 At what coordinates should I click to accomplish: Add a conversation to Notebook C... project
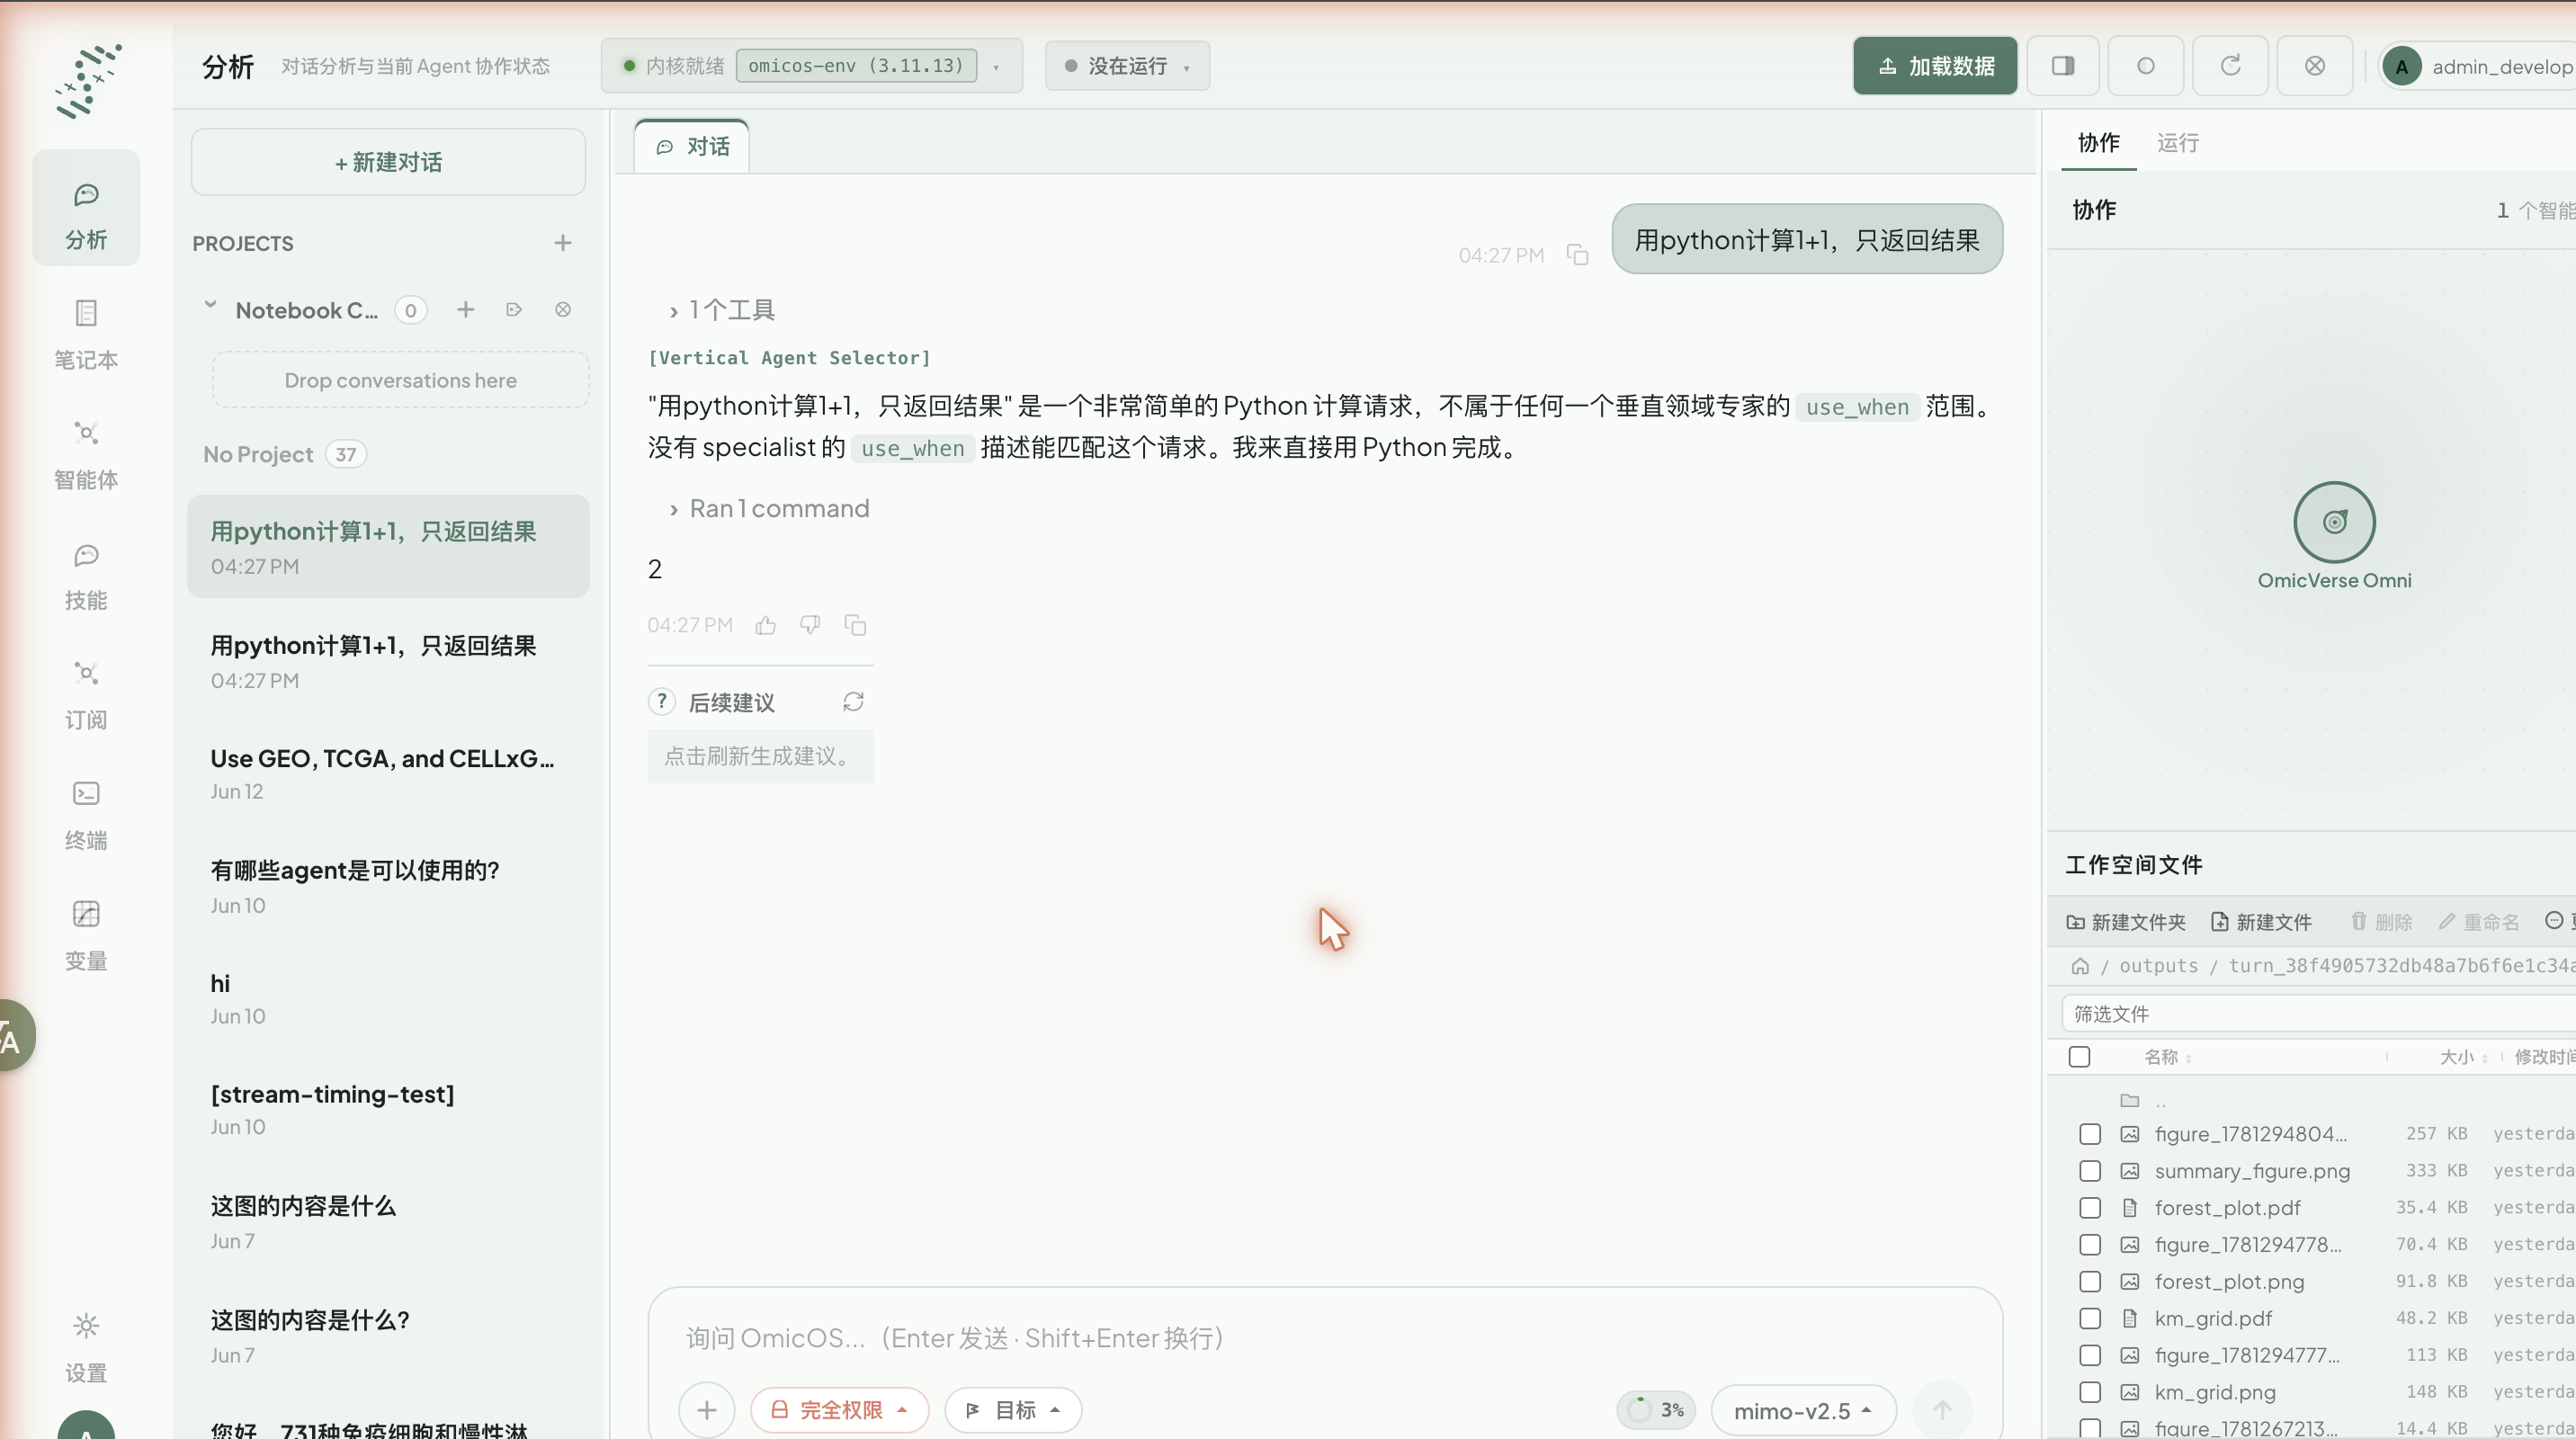point(465,310)
